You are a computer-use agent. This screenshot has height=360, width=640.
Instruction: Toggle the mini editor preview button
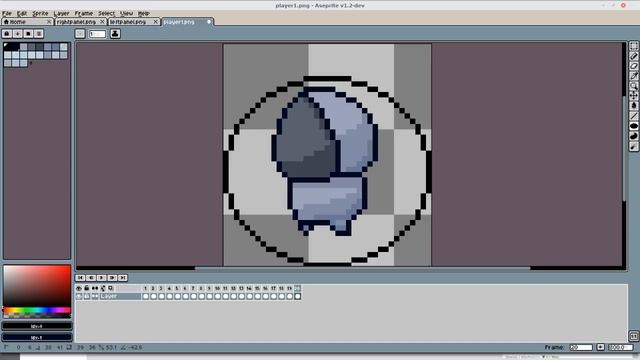coord(633,336)
